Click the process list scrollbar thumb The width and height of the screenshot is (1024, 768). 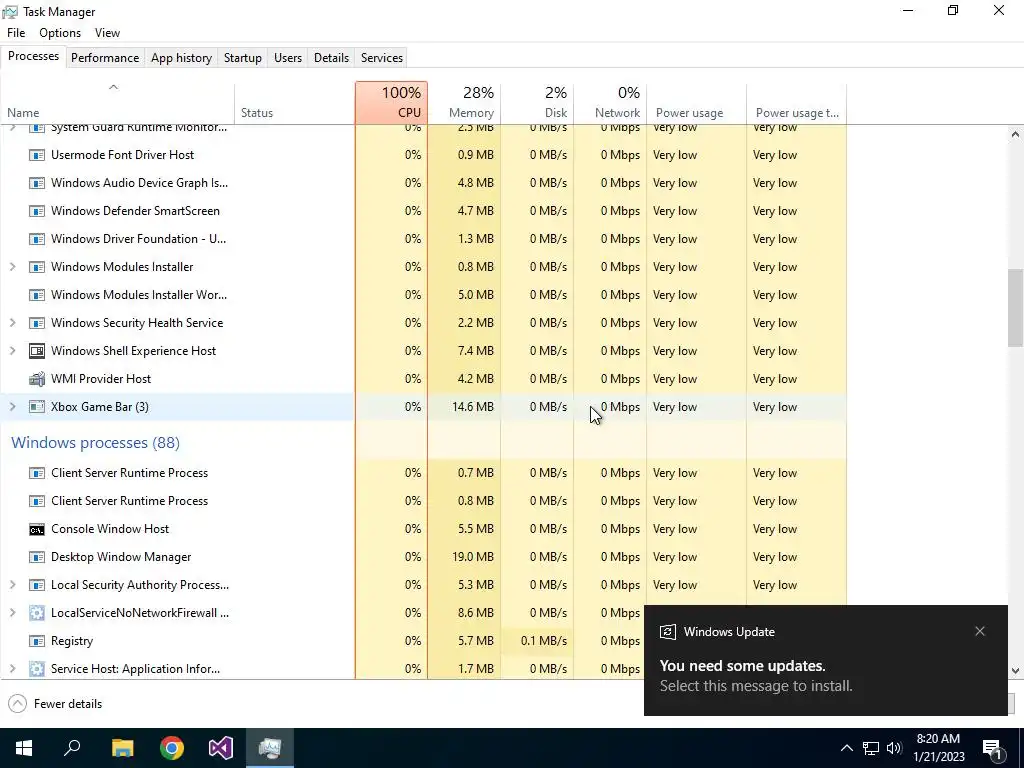1015,308
